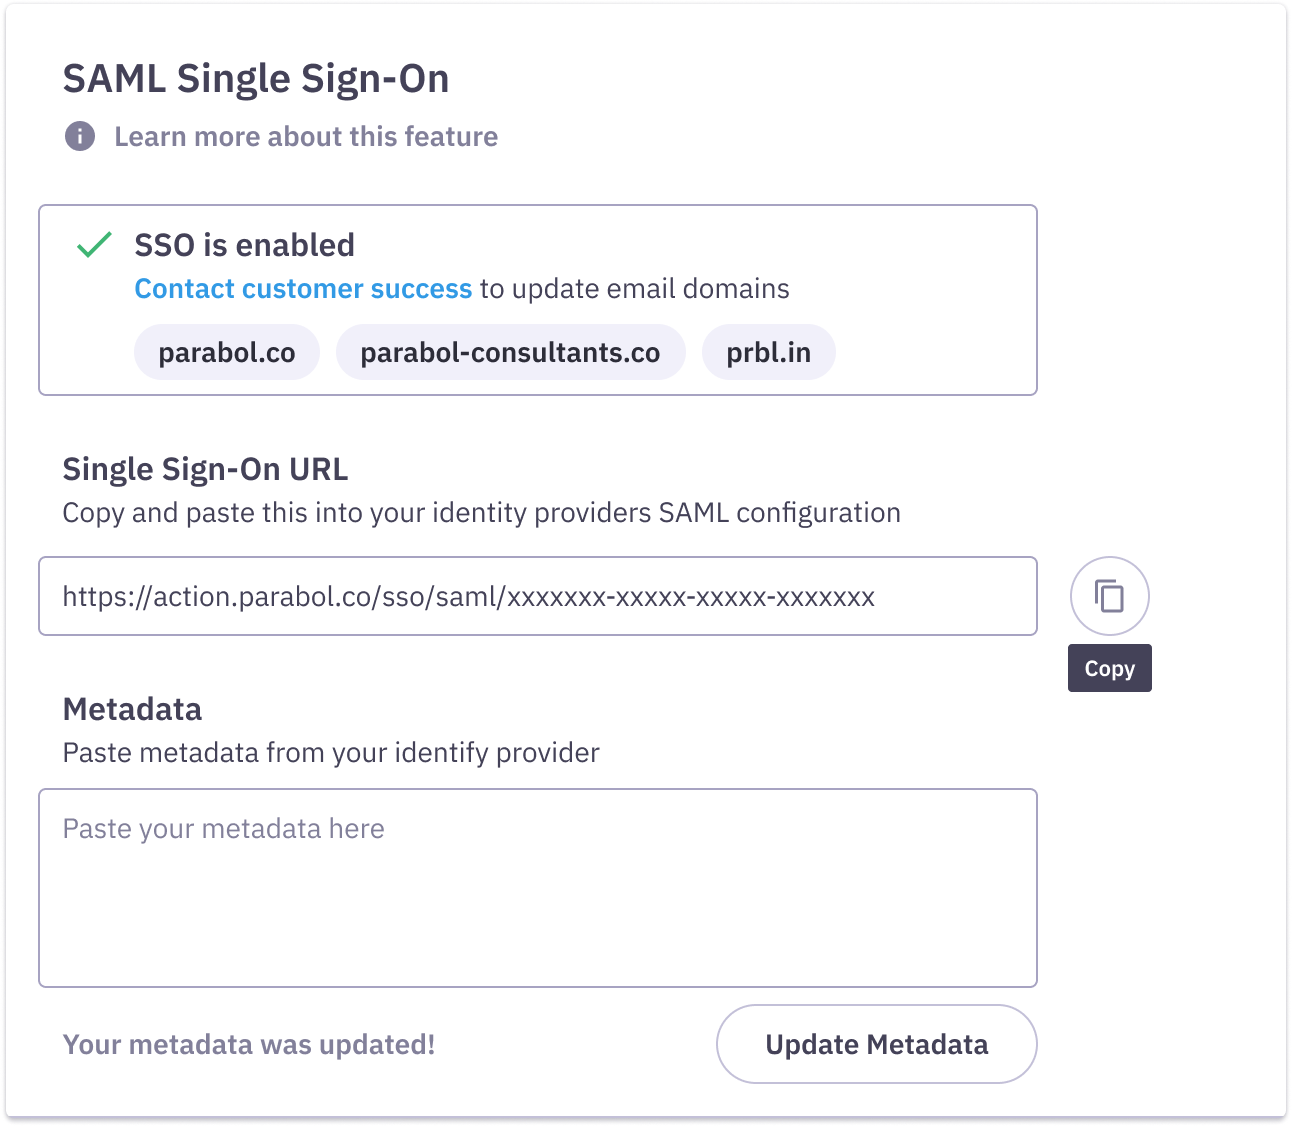Click the SSO is enabled status panel

click(x=537, y=299)
